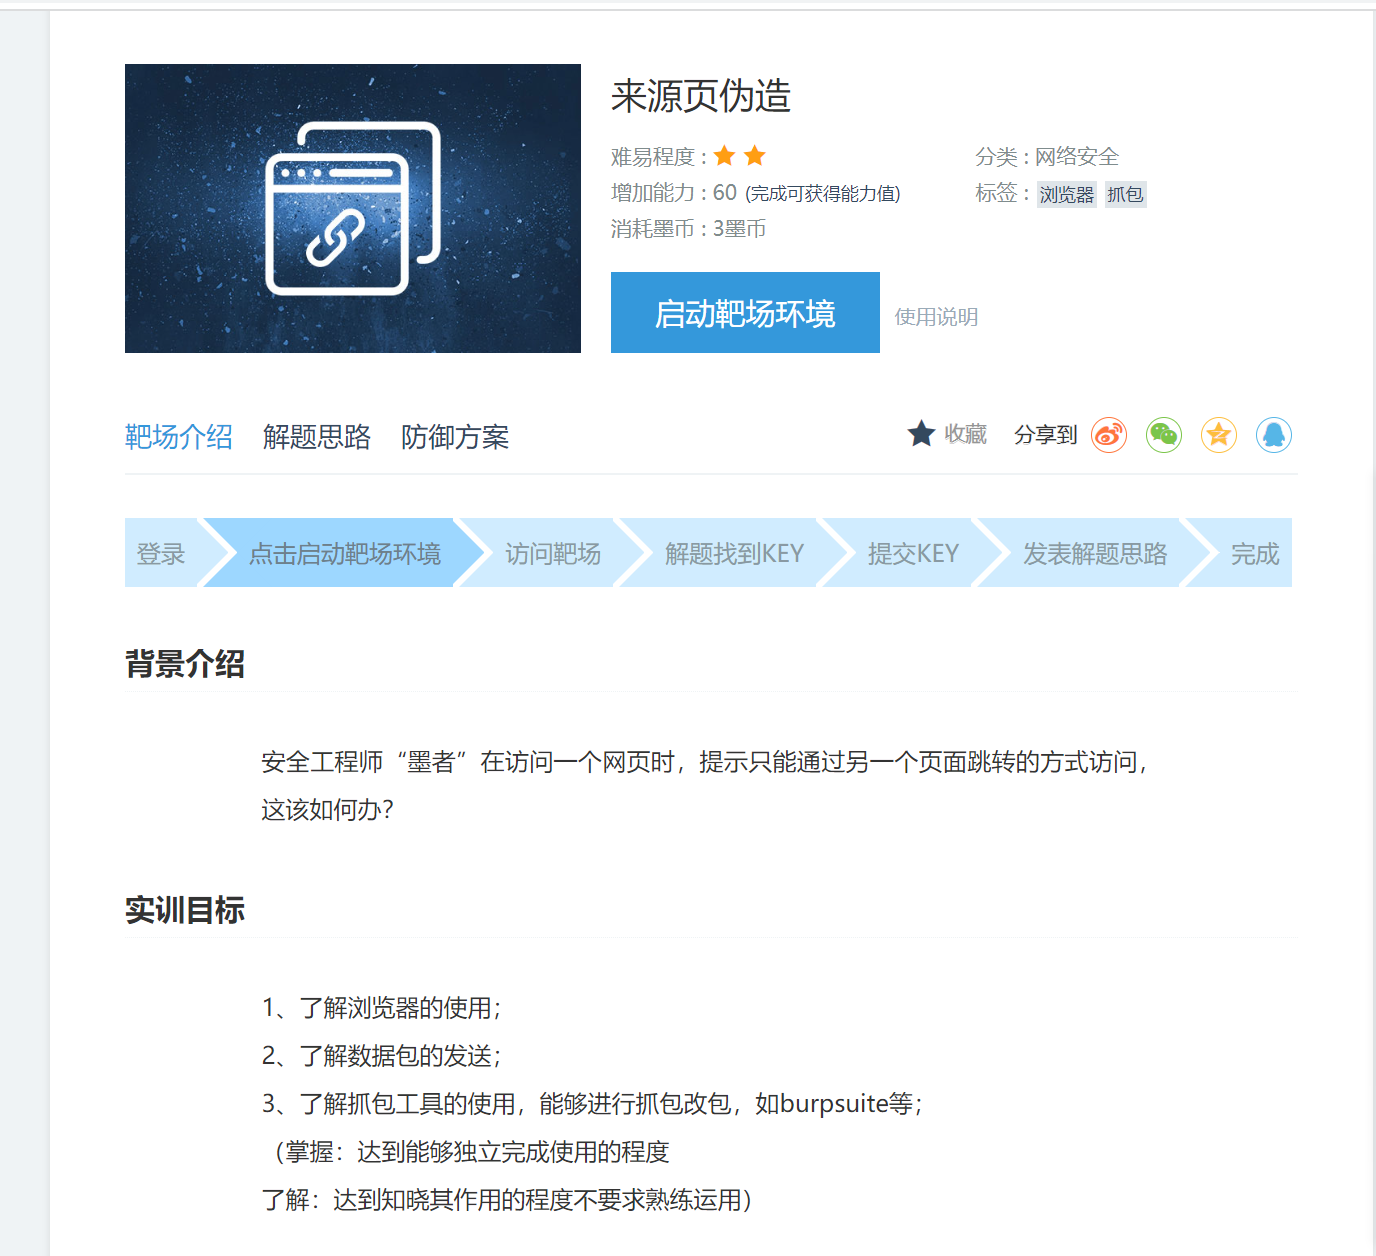The image size is (1376, 1256).
Task: Click the 增加能力 : 60 text
Action: 673,193
